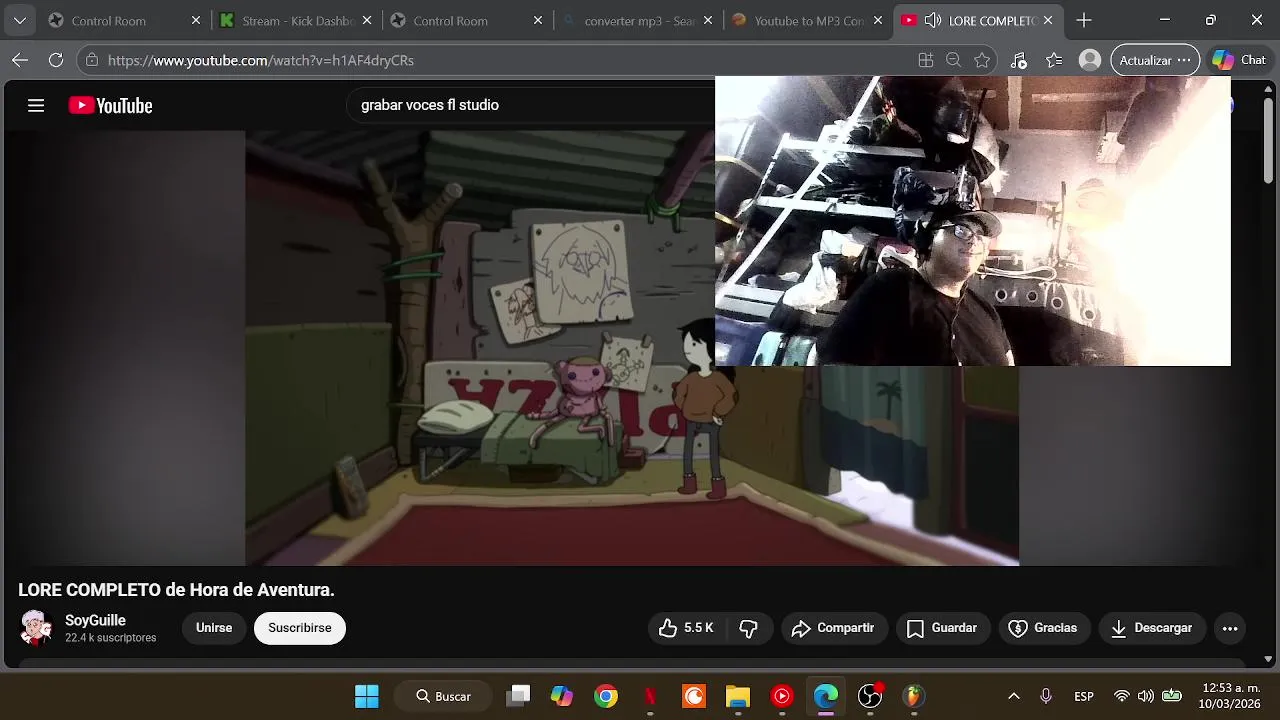Close the Stream - Kick Dashboard tab

[x=367, y=20]
